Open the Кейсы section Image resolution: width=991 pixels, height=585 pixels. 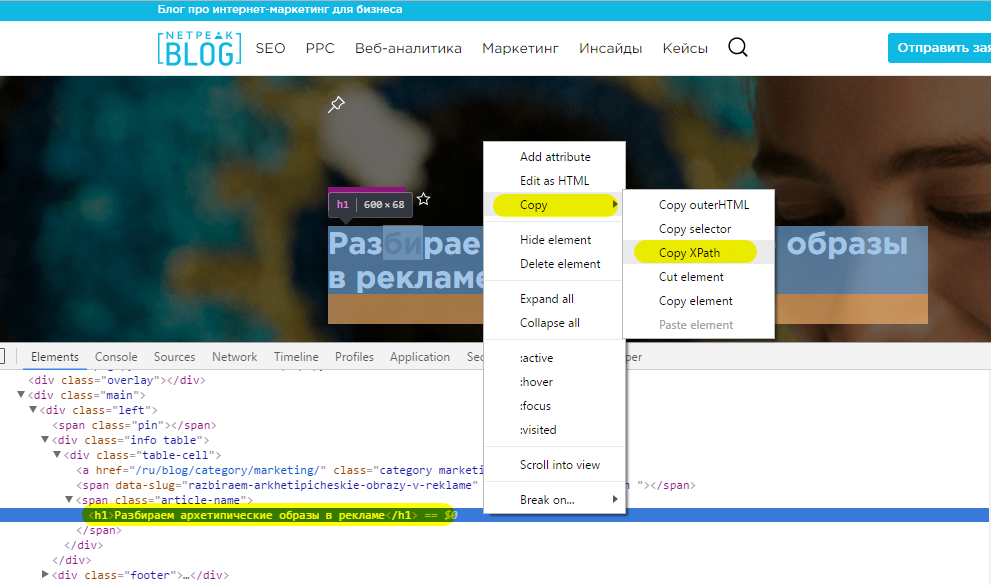tap(685, 48)
